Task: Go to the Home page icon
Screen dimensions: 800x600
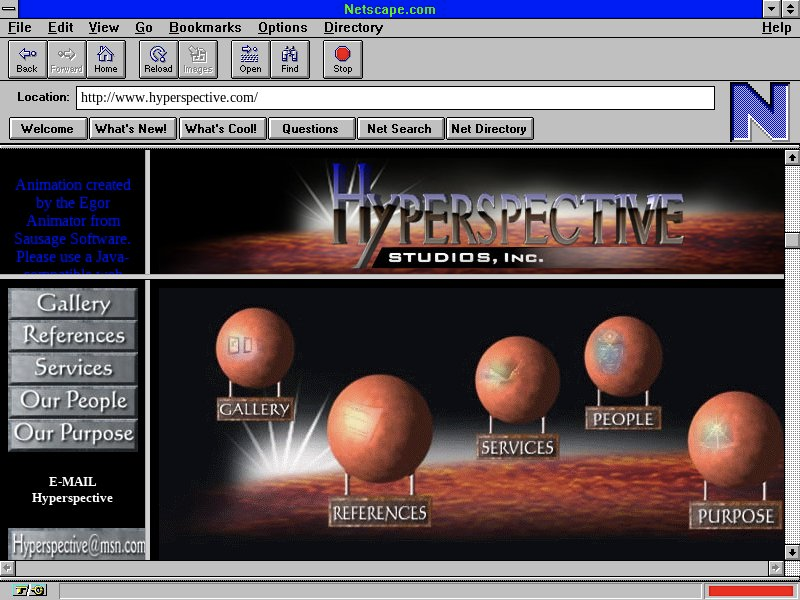Action: point(106,59)
